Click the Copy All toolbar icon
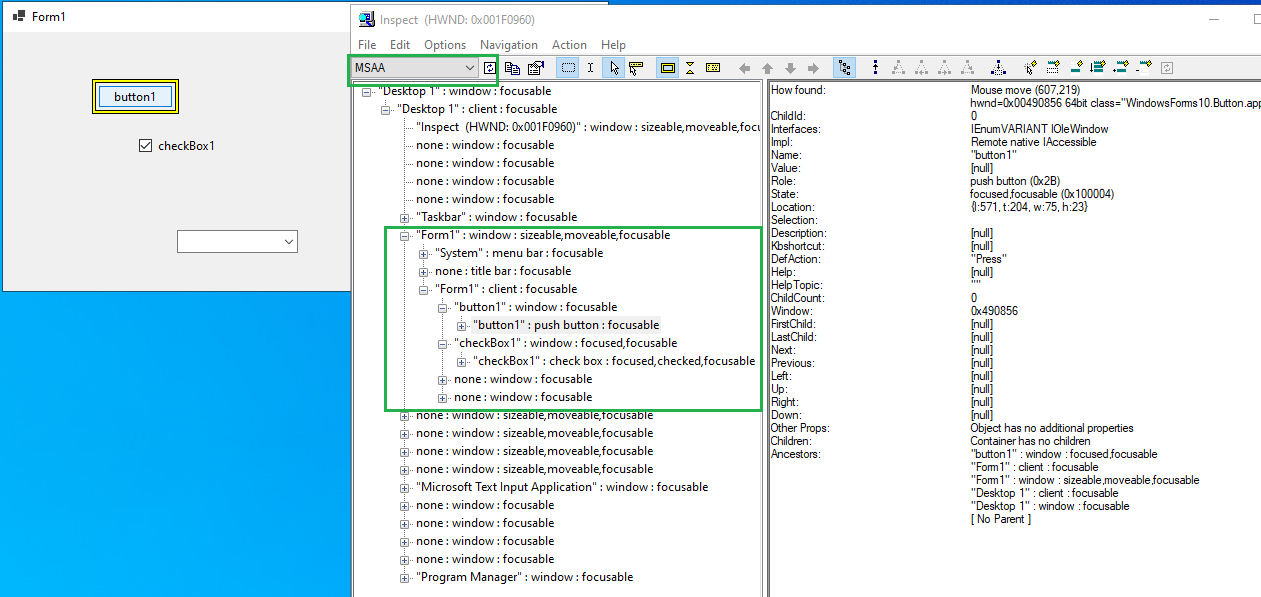Screen dimensions: 1261x597 click(x=512, y=67)
